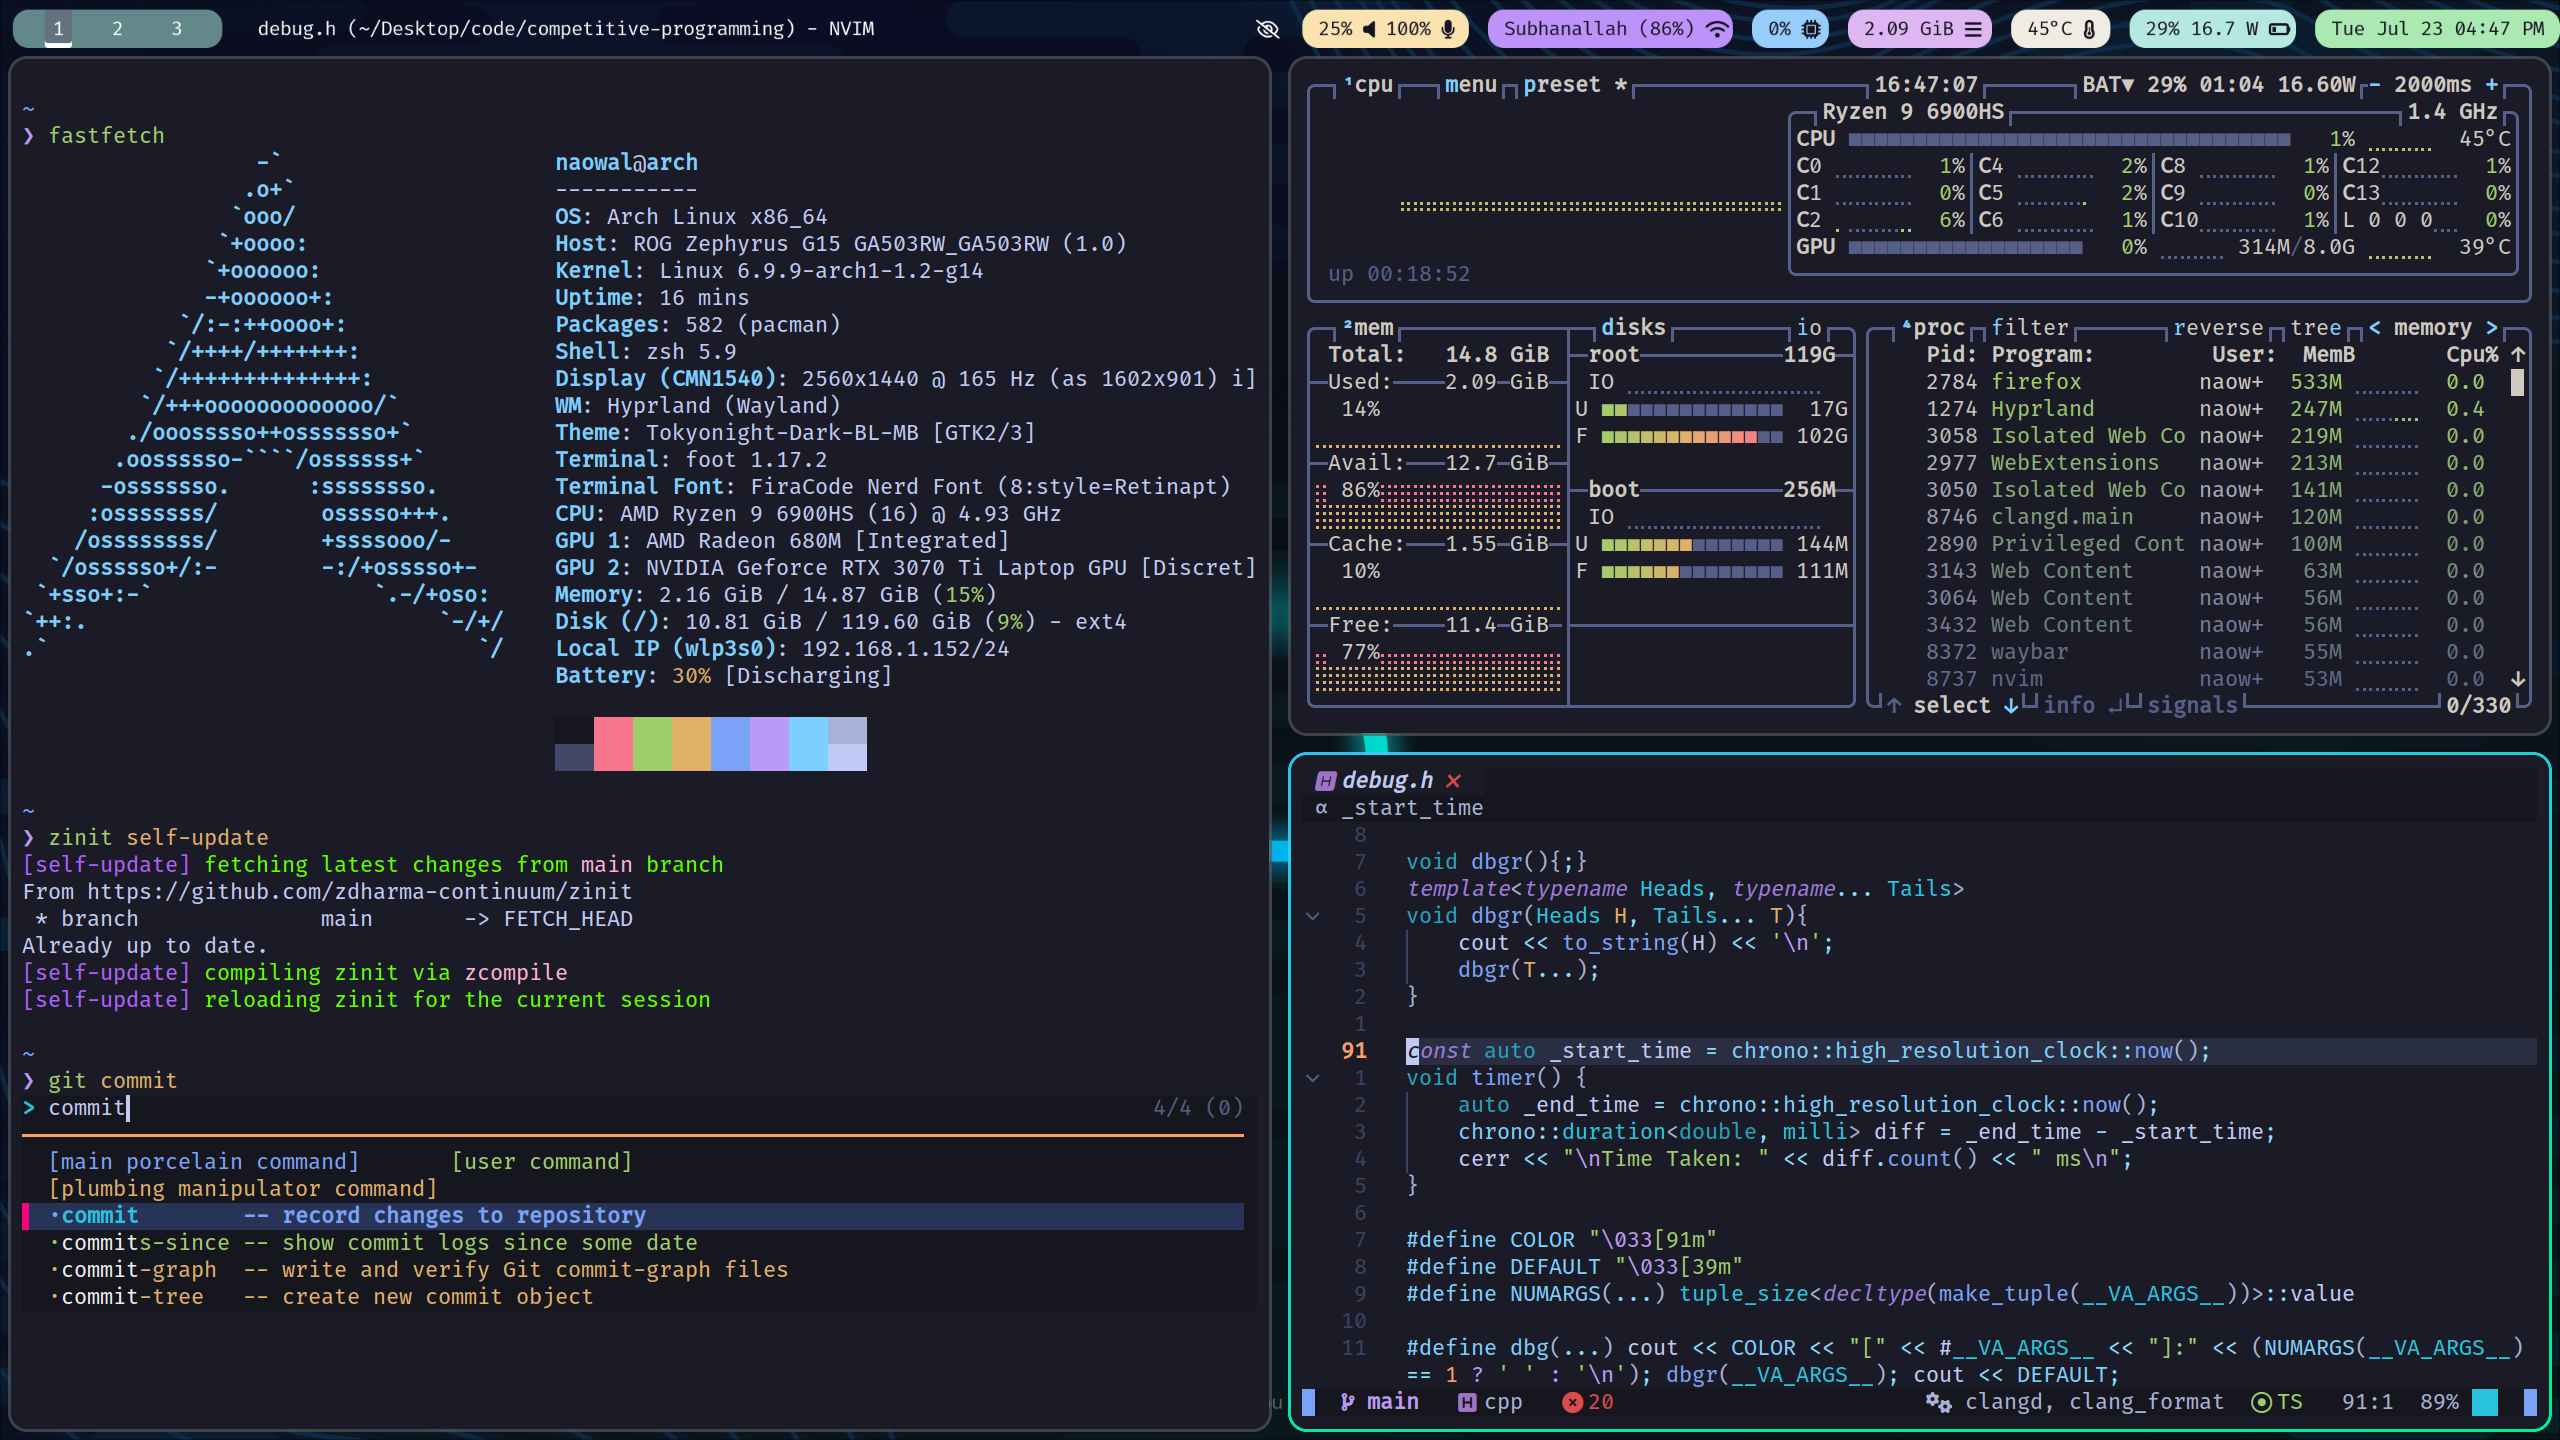Open the btop menu
The width and height of the screenshot is (2560, 1440).
tap(1470, 85)
